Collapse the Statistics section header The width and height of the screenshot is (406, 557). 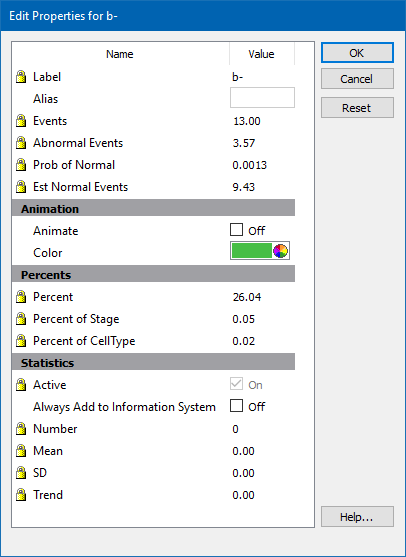point(153,362)
